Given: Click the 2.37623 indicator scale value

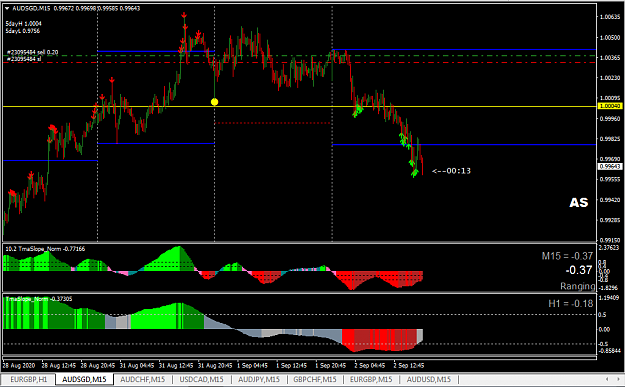Looking at the screenshot, I should coord(608,248).
